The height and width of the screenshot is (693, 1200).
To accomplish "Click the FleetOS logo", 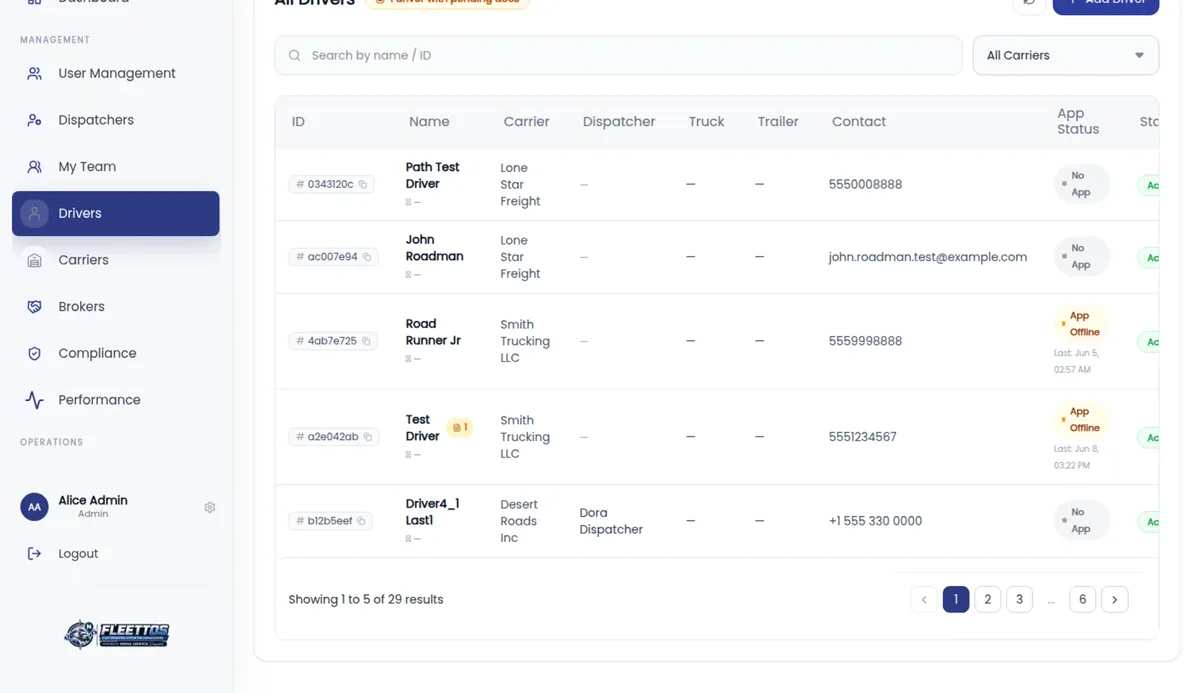I will [117, 634].
